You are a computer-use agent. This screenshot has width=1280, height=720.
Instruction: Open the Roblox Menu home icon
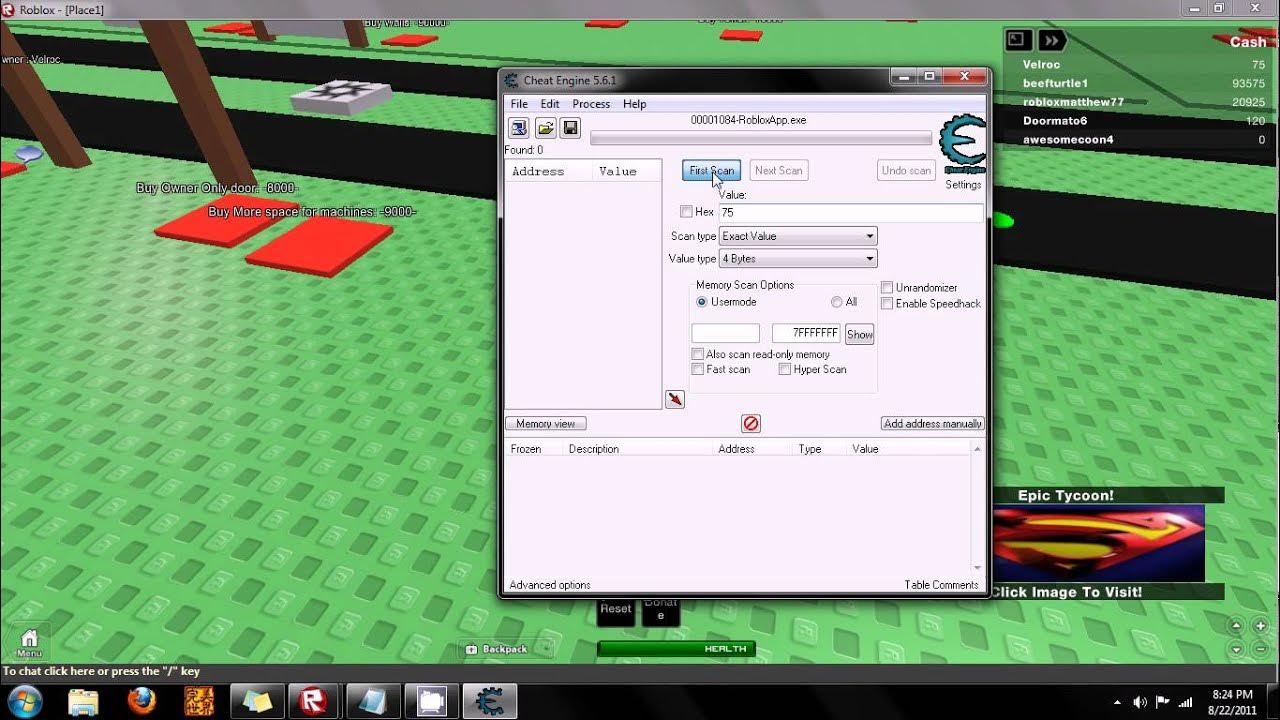point(29,643)
